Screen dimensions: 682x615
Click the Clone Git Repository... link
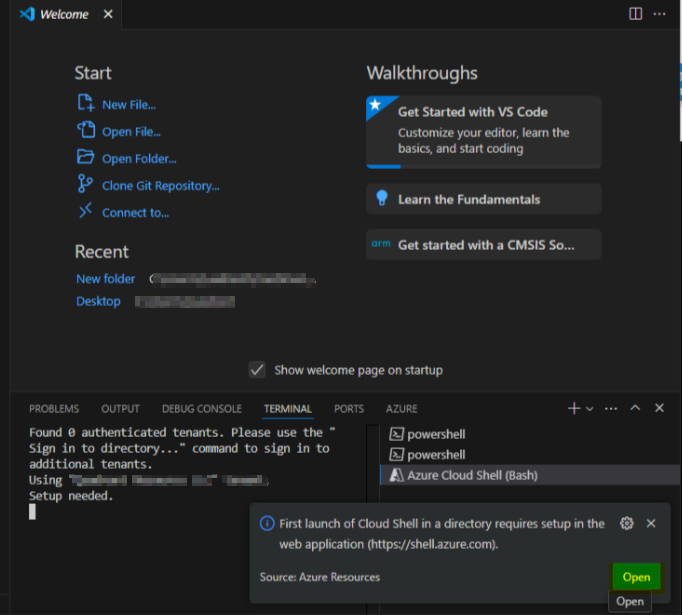pyautogui.click(x=161, y=186)
